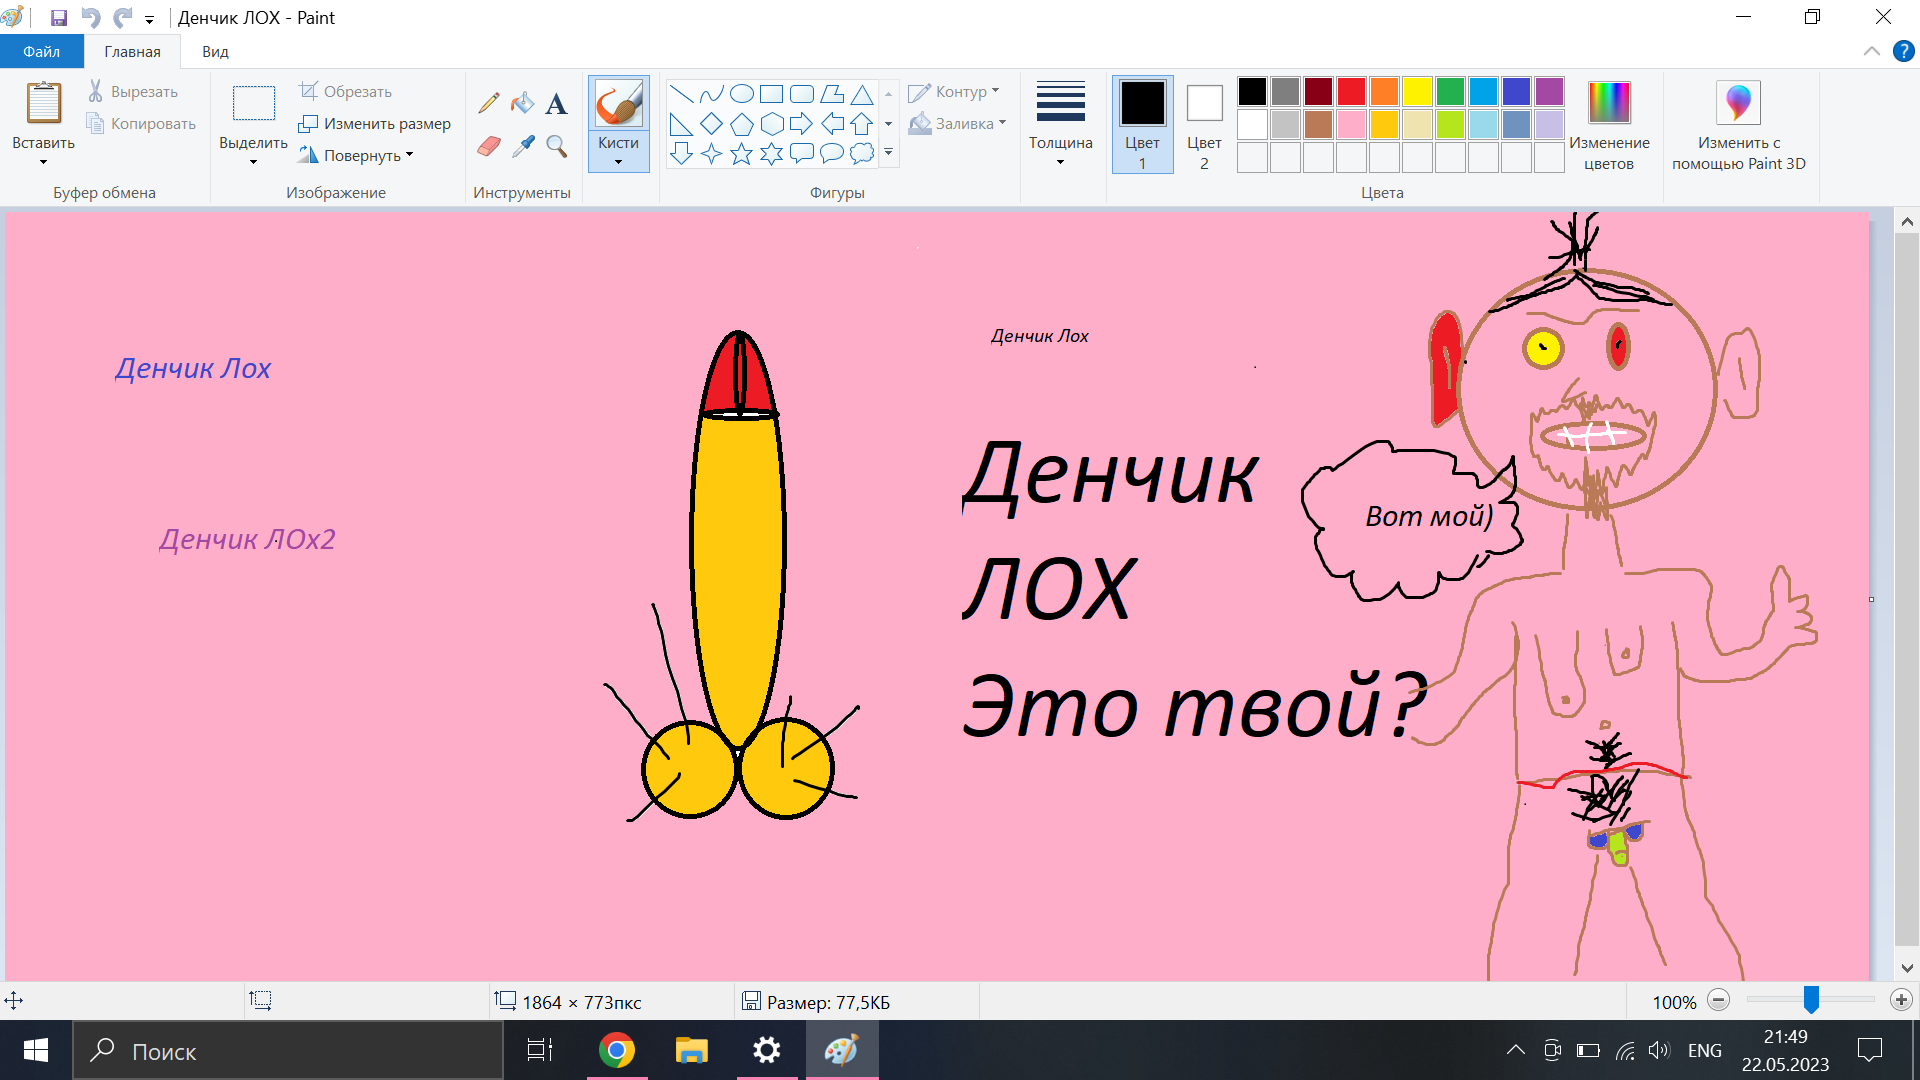This screenshot has width=1920, height=1080.
Task: Select the Pencil tool
Action: point(489,103)
